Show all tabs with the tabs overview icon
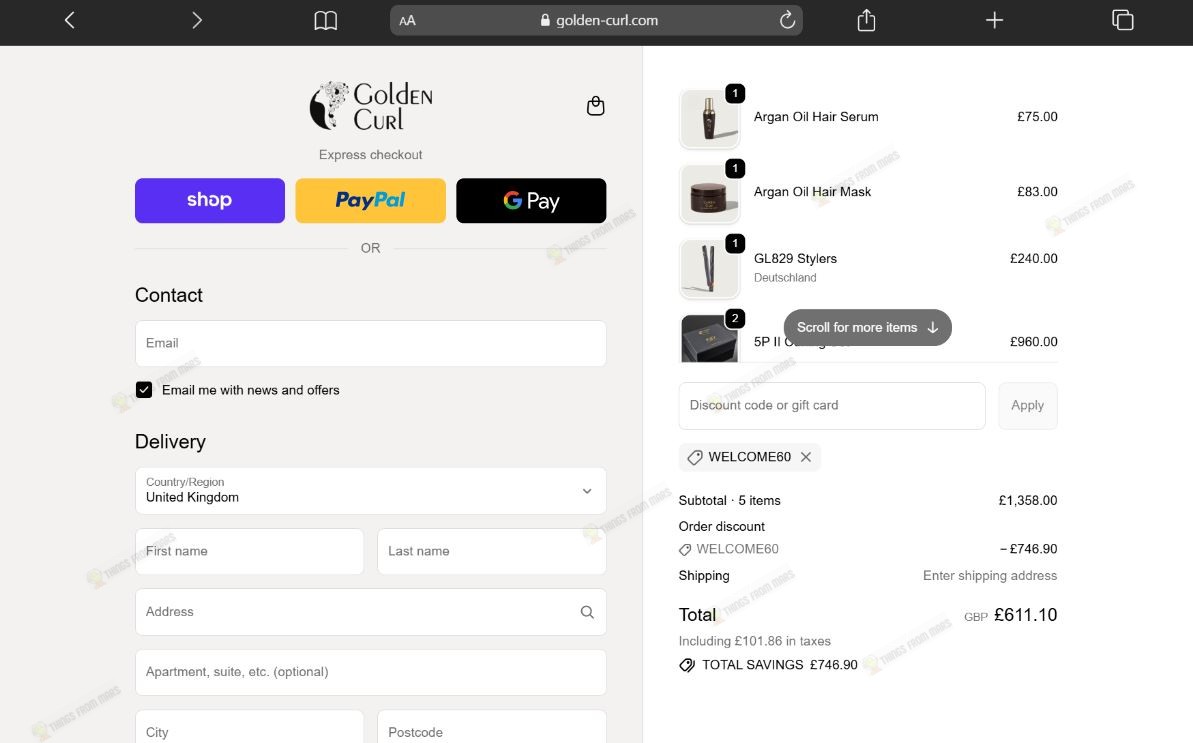This screenshot has height=743, width=1193. (x=1122, y=20)
